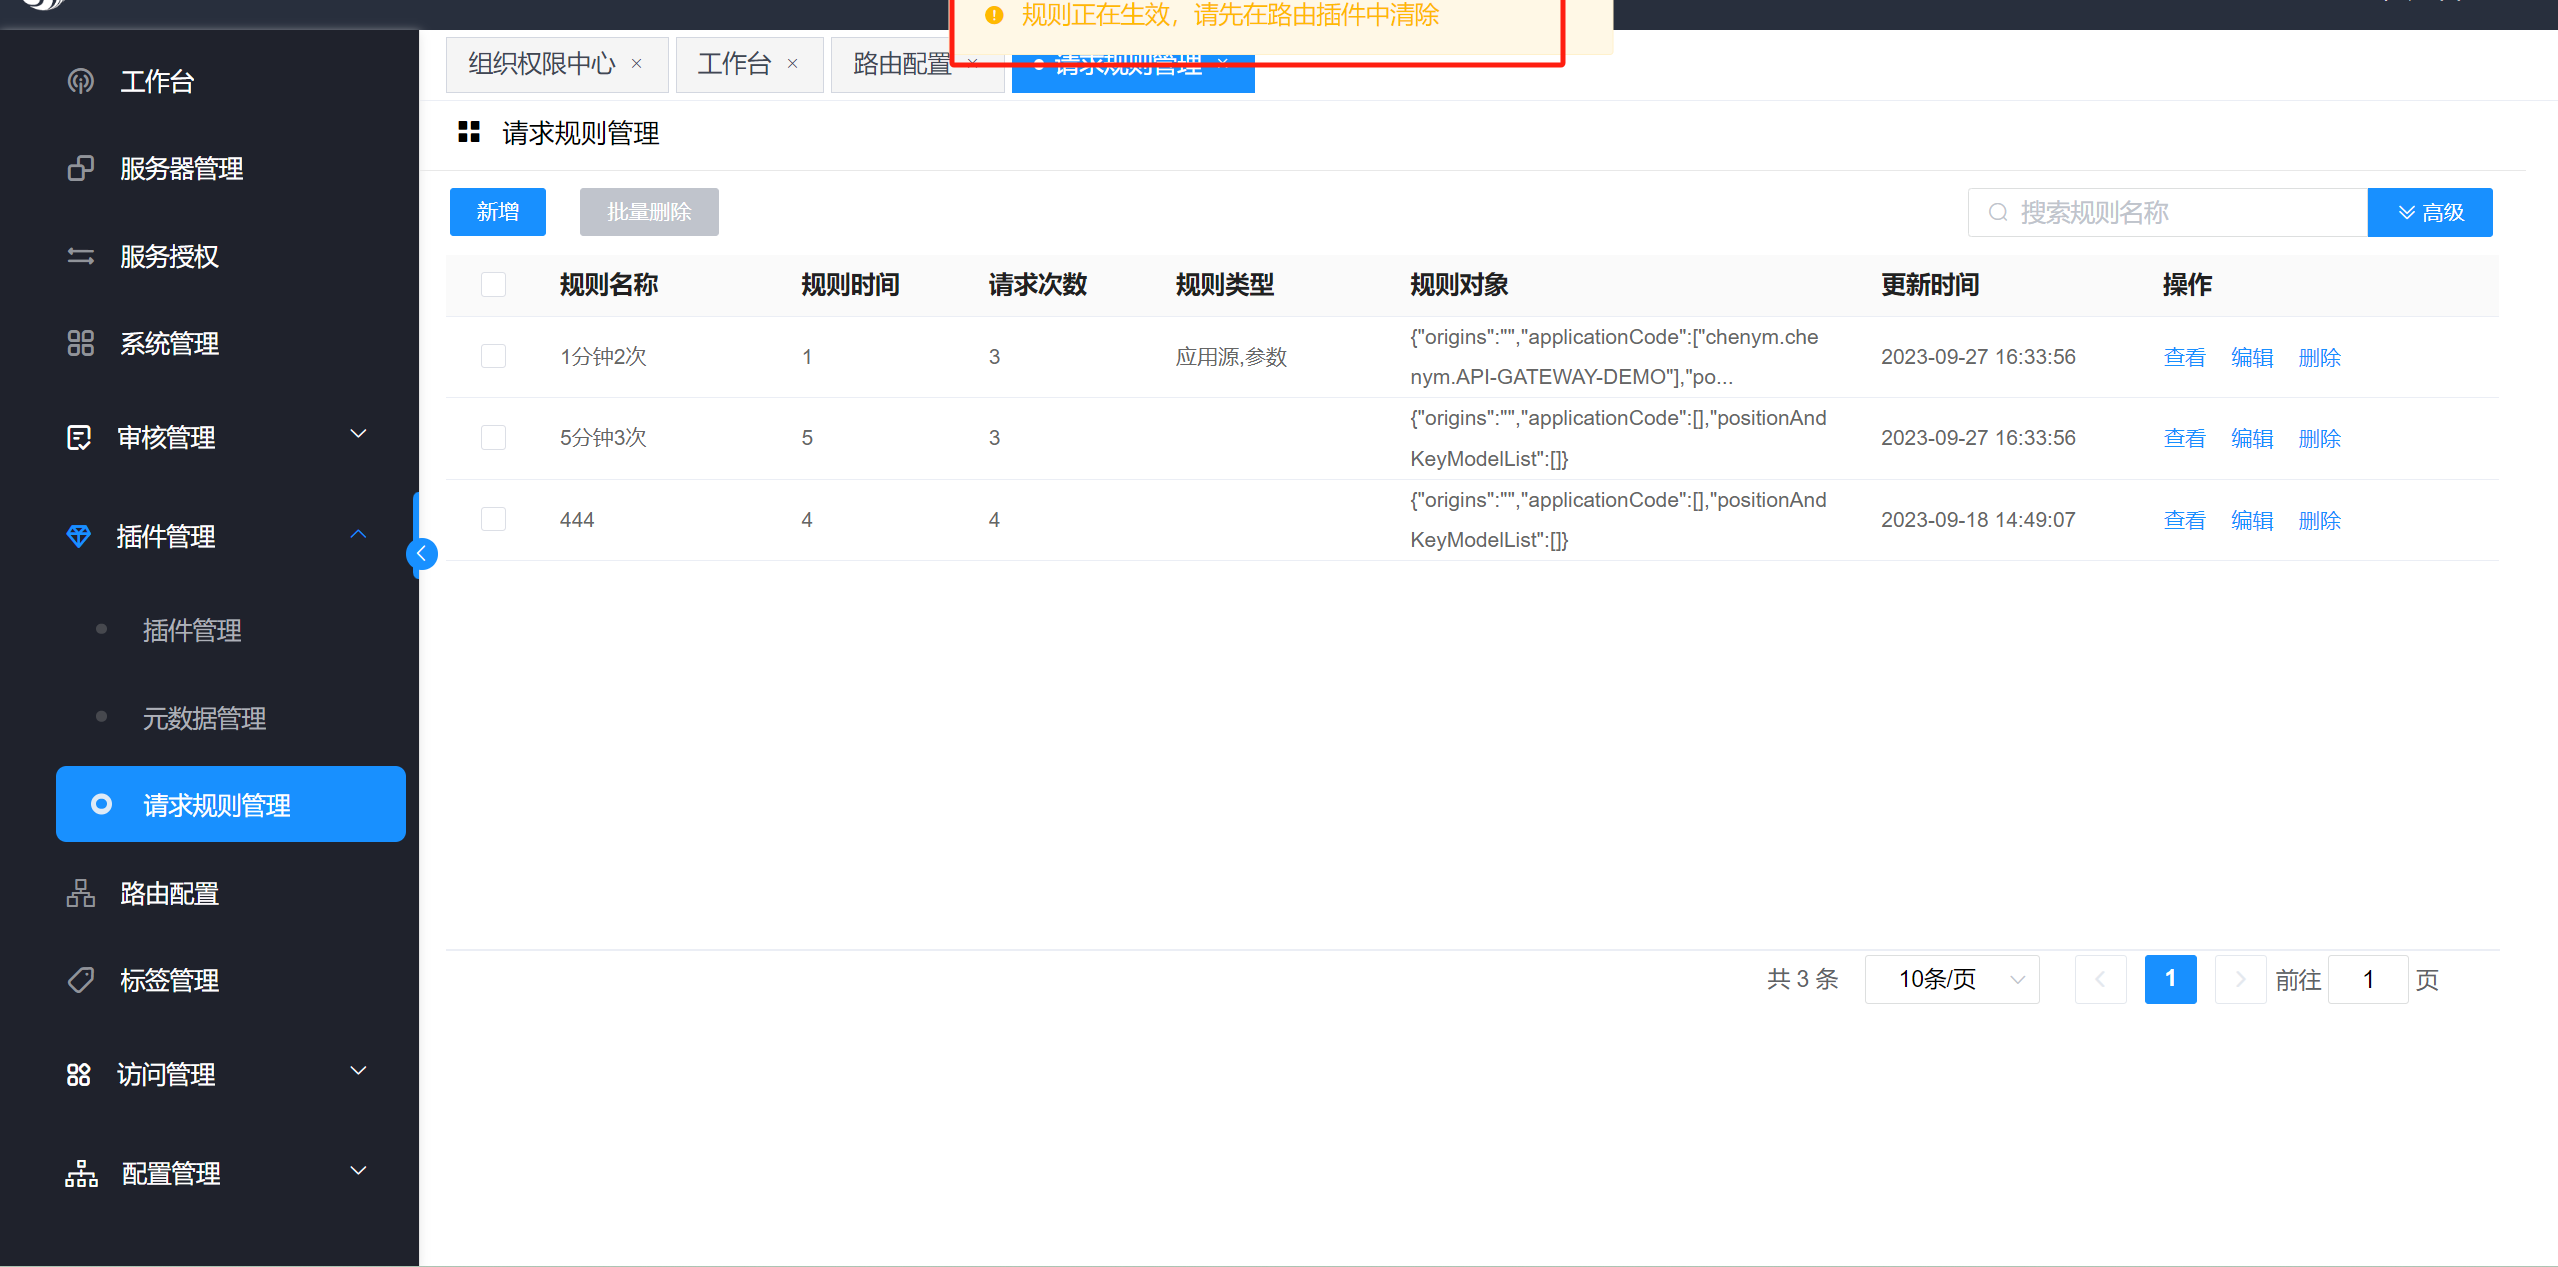This screenshot has height=1267, width=2558.
Task: Click the 访问管理 sidebar icon
Action: 78,1074
